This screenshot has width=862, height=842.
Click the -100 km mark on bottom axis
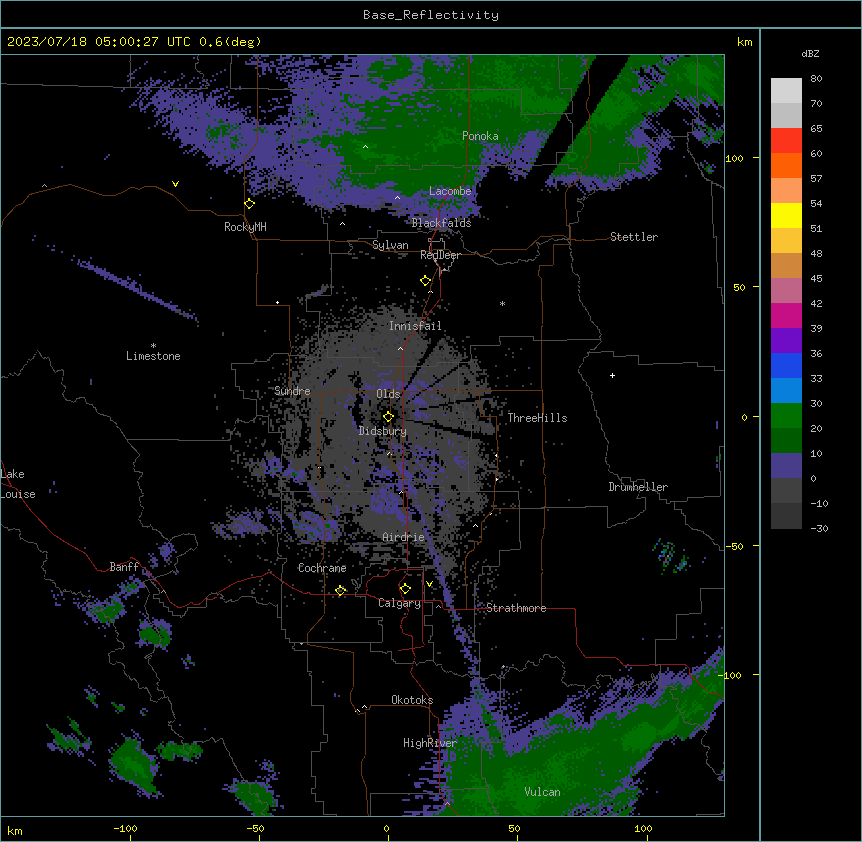[x=125, y=828]
